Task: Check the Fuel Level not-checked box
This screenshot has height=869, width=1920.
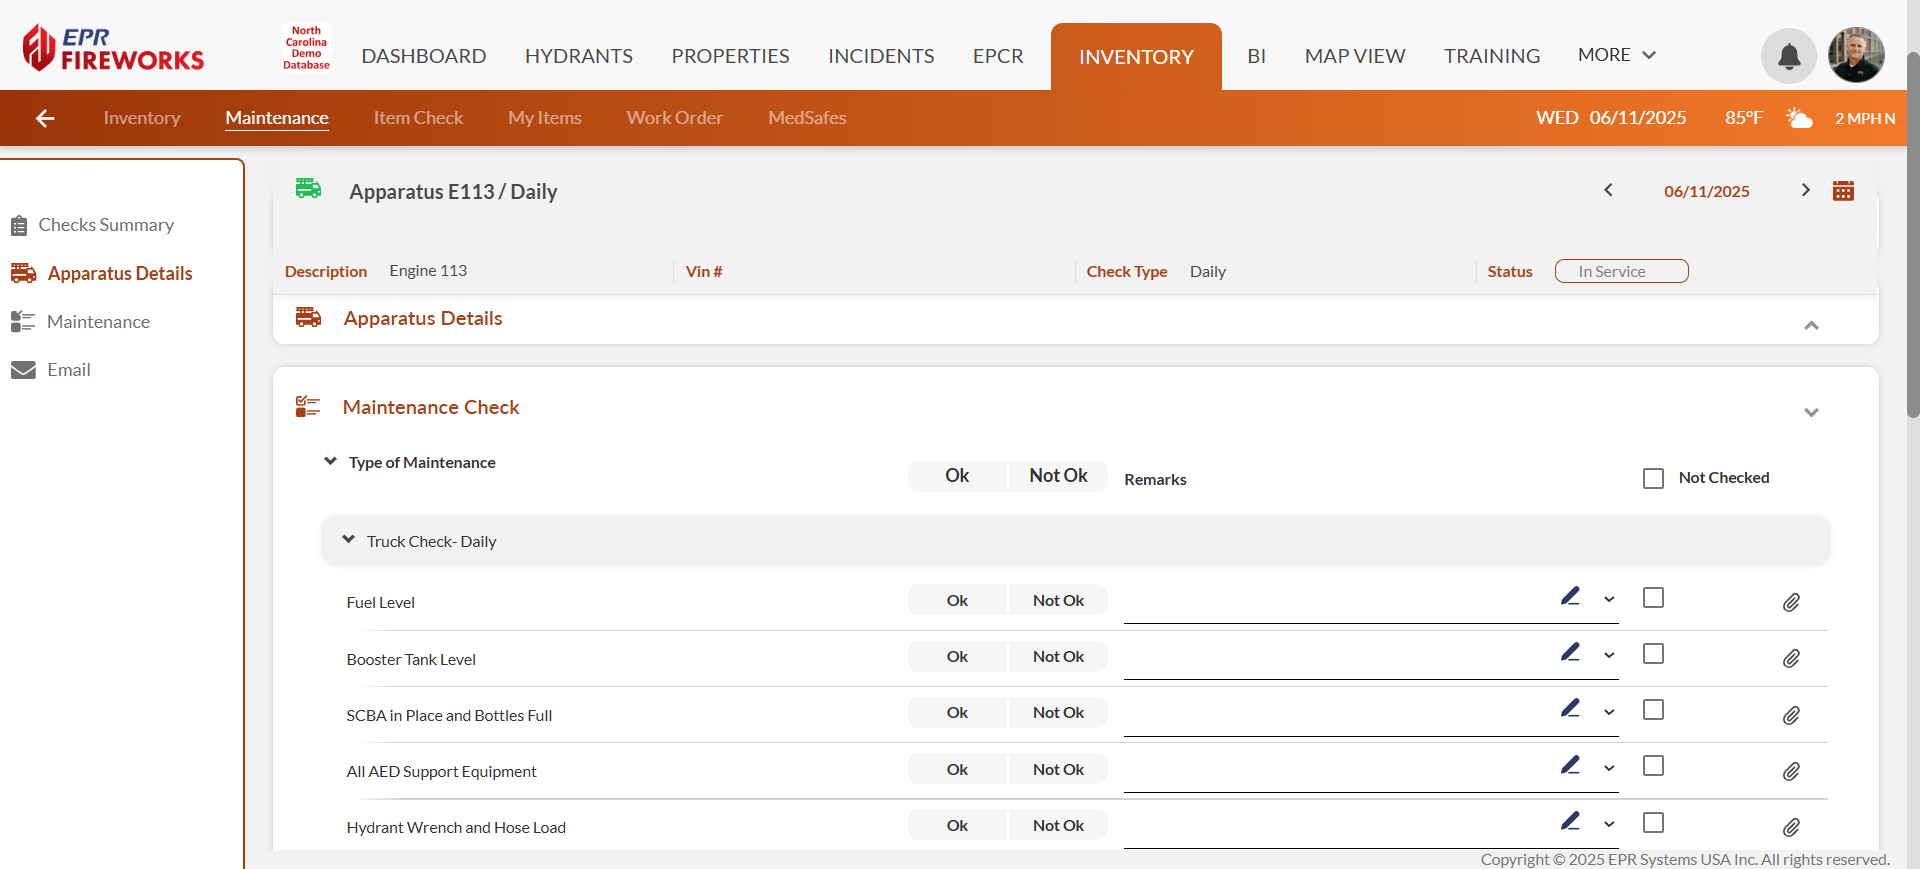Action: tap(1653, 598)
